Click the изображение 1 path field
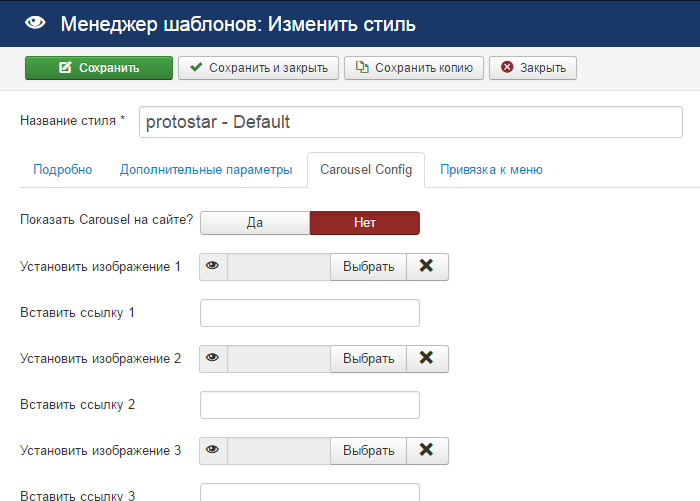Screen dimensions: 700x501 tap(279, 267)
